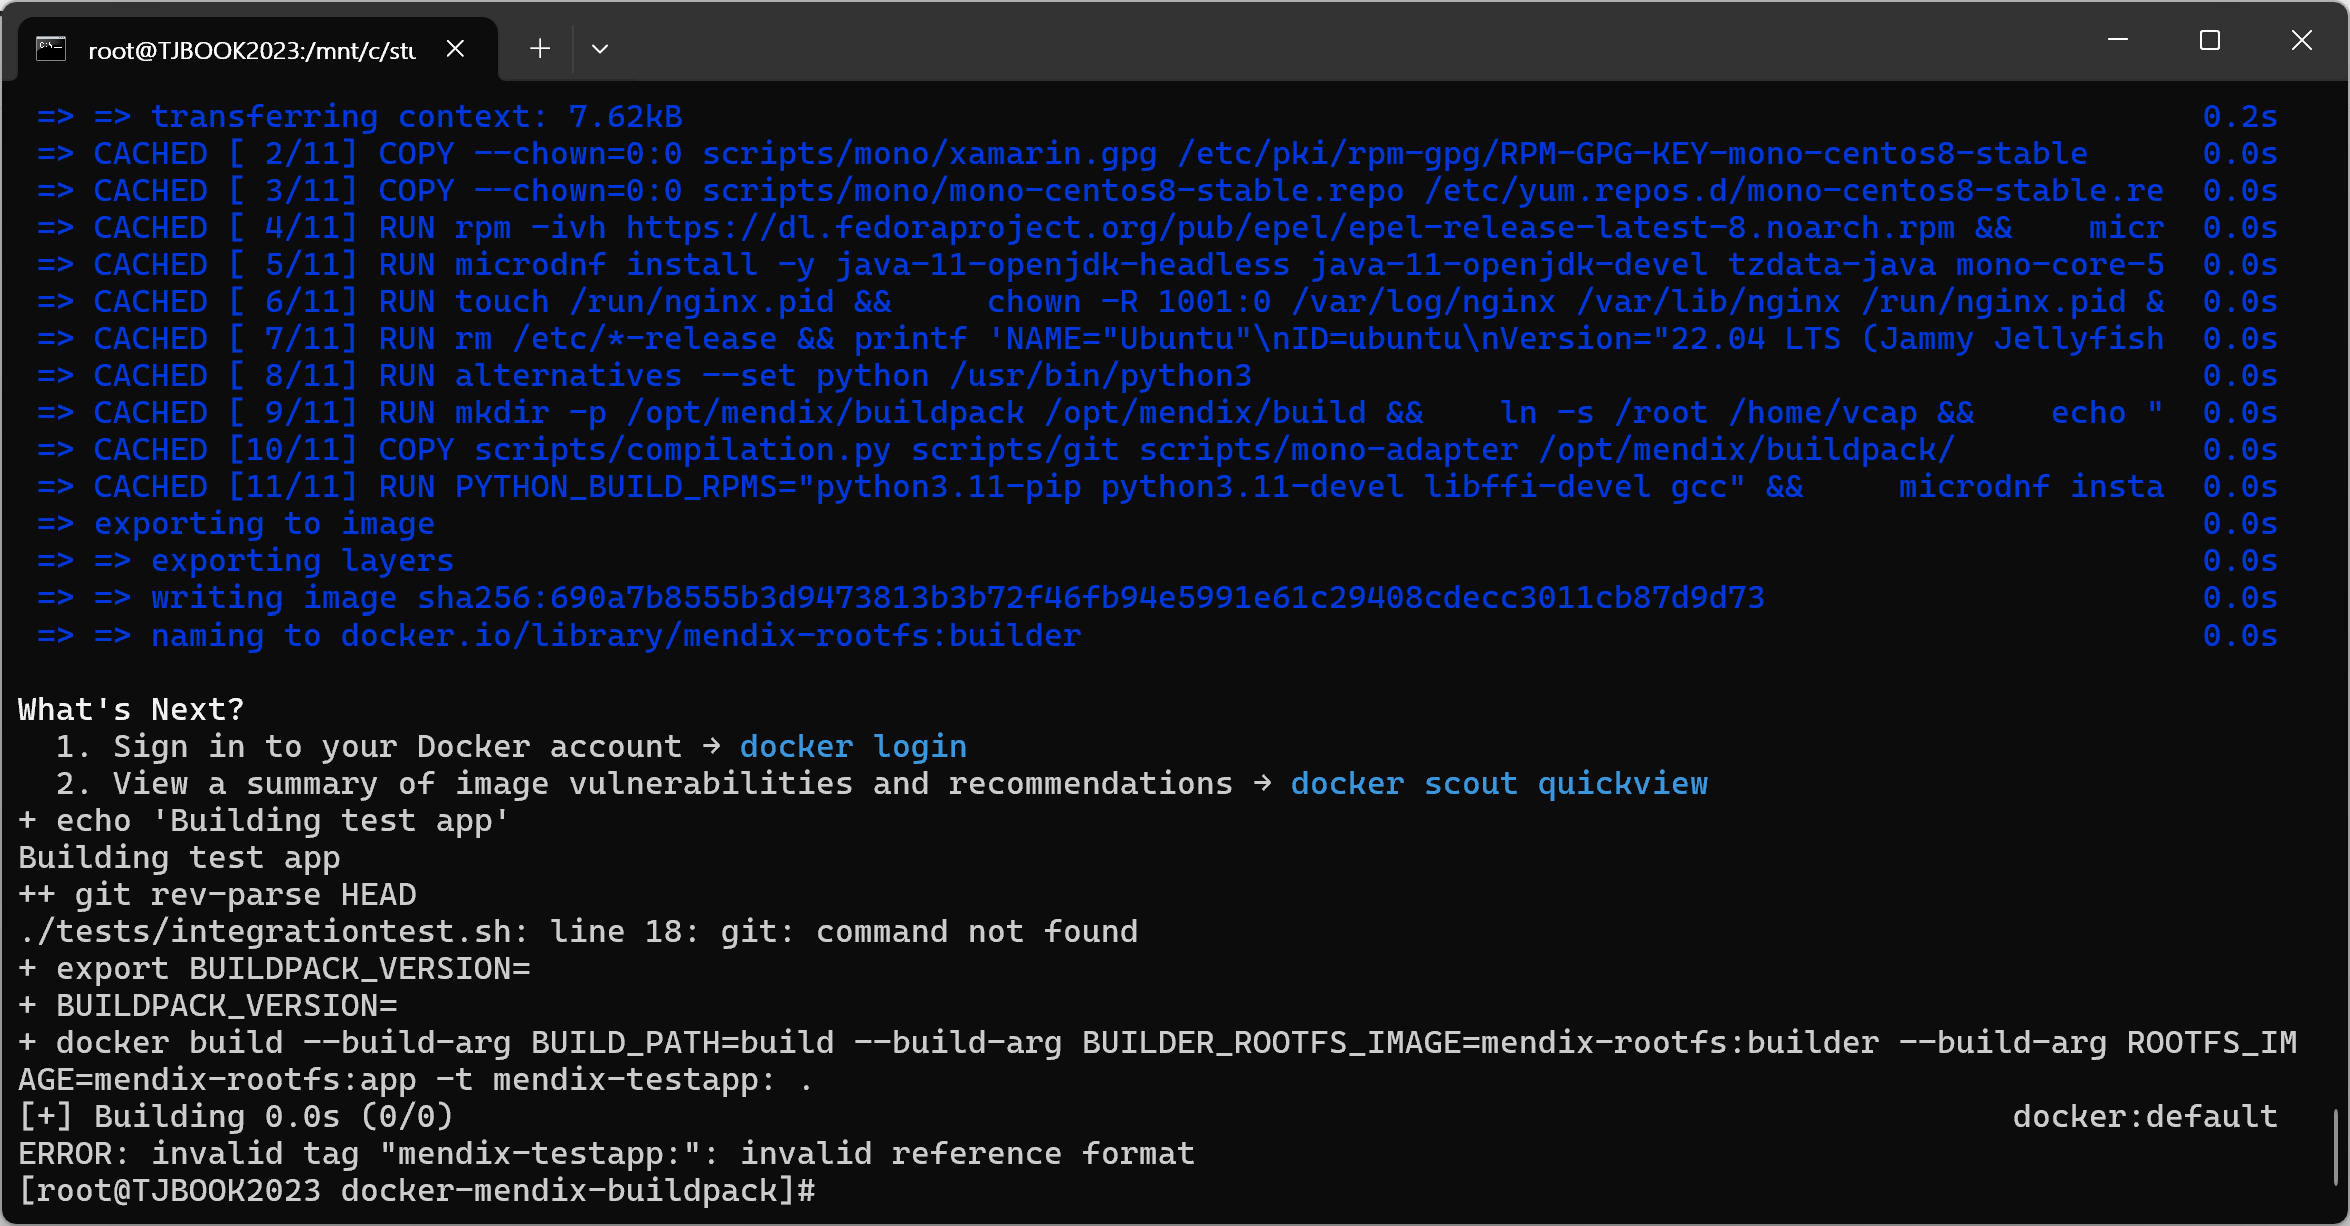Click the CACHED [ 3/11] COPY line

tap(1100, 191)
